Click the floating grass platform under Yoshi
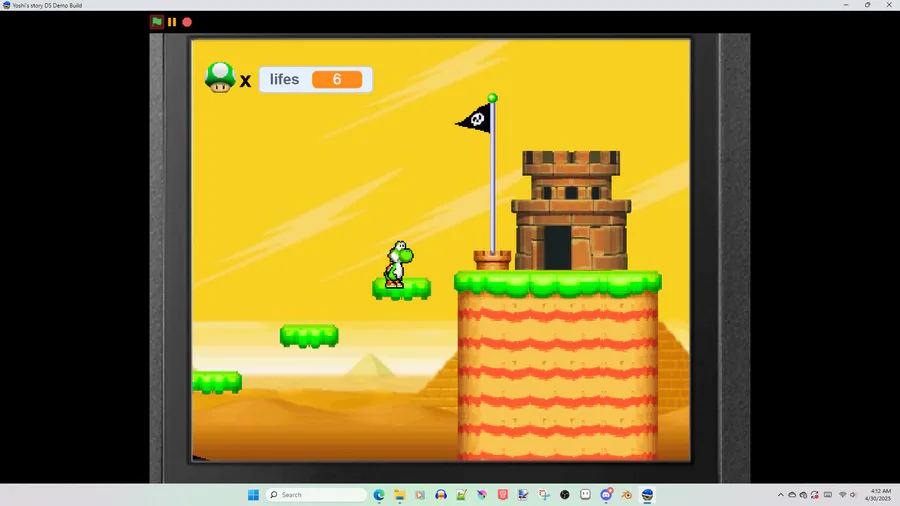900x506 pixels. tap(401, 289)
